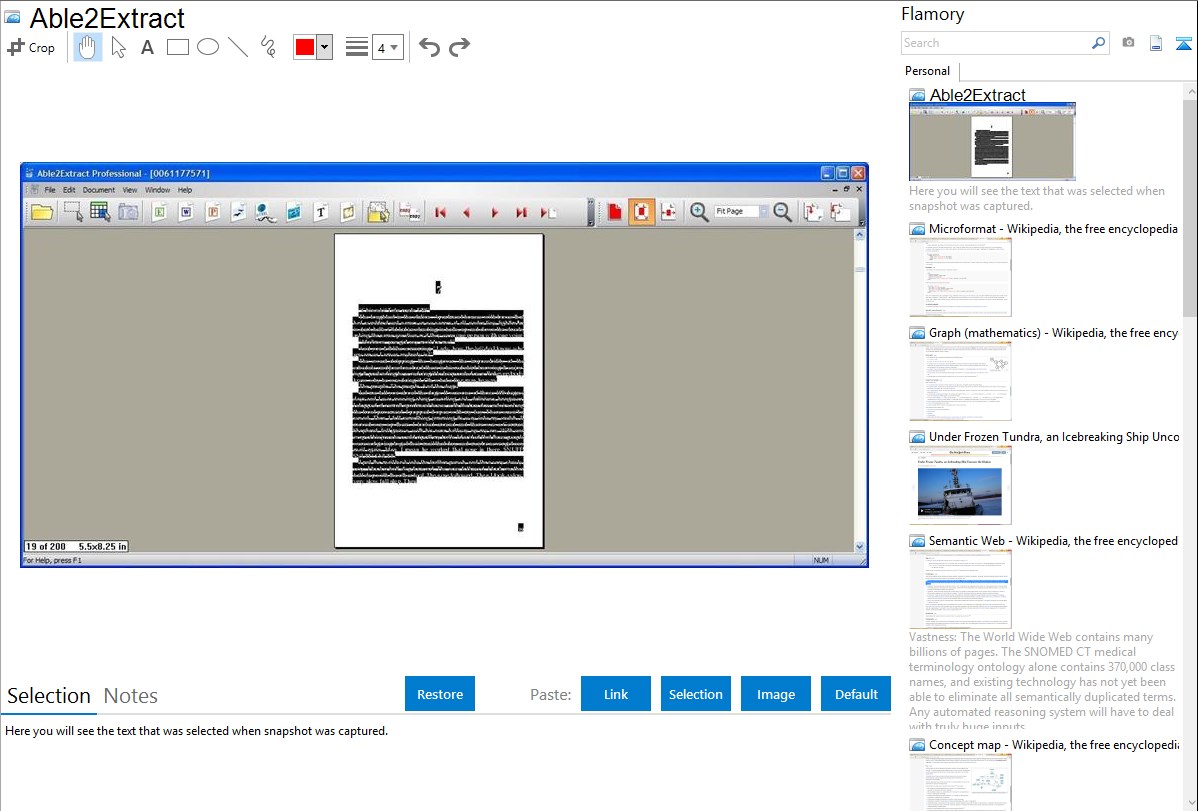Click the open folder icon in Able2Extract
1198x811 pixels.
coord(42,212)
